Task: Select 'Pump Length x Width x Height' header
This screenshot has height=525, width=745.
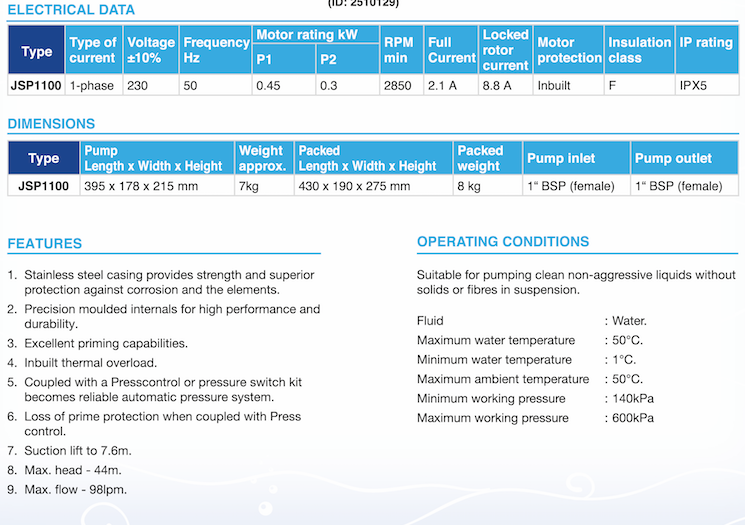Action: 157,158
